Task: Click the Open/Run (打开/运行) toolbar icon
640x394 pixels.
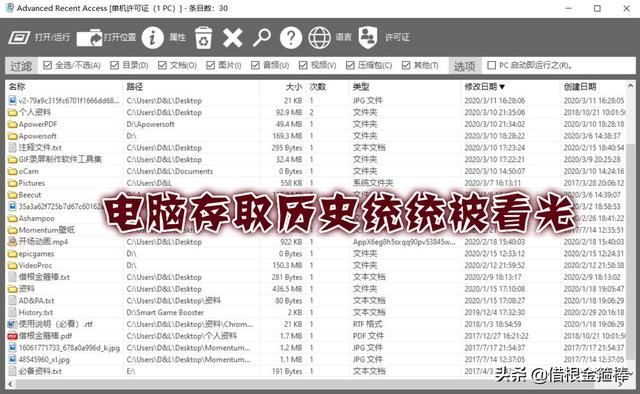Action: tap(19, 38)
